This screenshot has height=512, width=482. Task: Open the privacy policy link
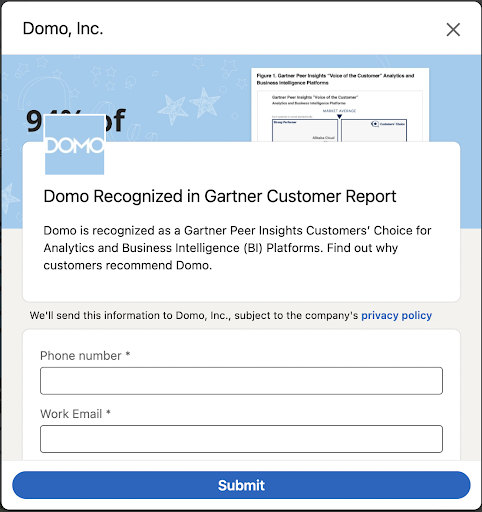pyautogui.click(x=396, y=315)
